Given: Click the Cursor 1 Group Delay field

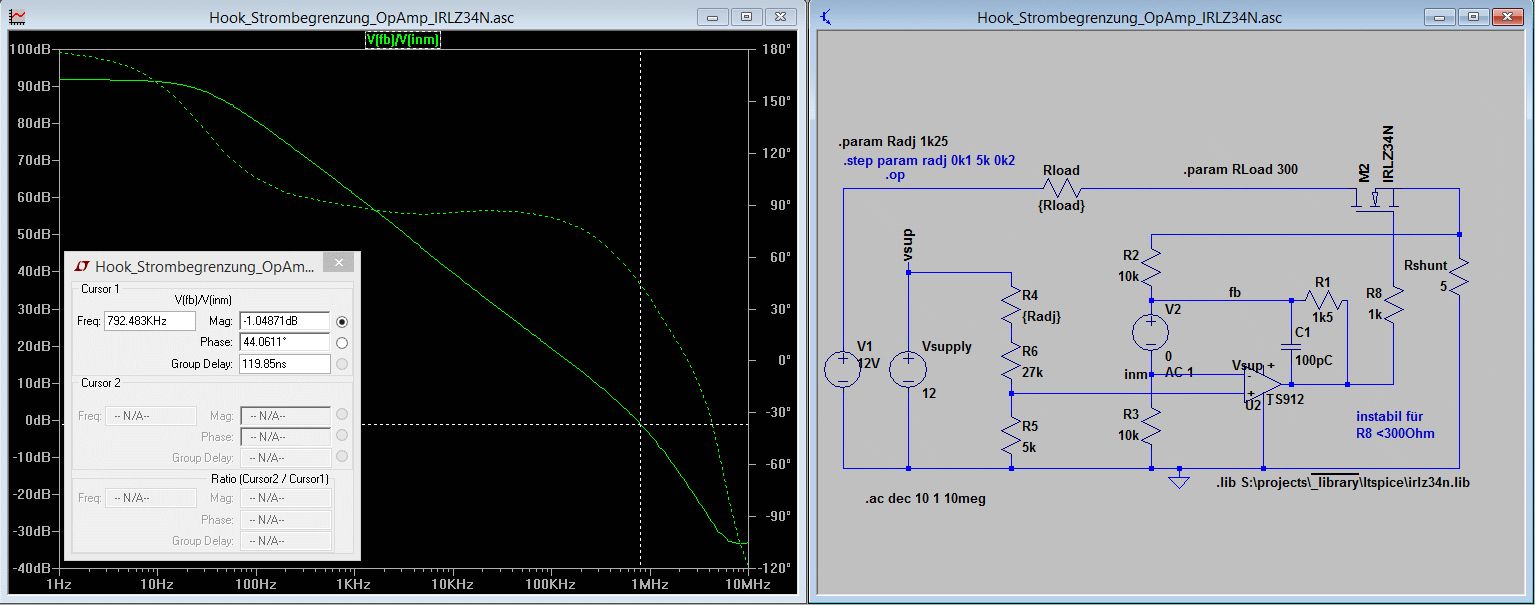Looking at the screenshot, I should [285, 364].
